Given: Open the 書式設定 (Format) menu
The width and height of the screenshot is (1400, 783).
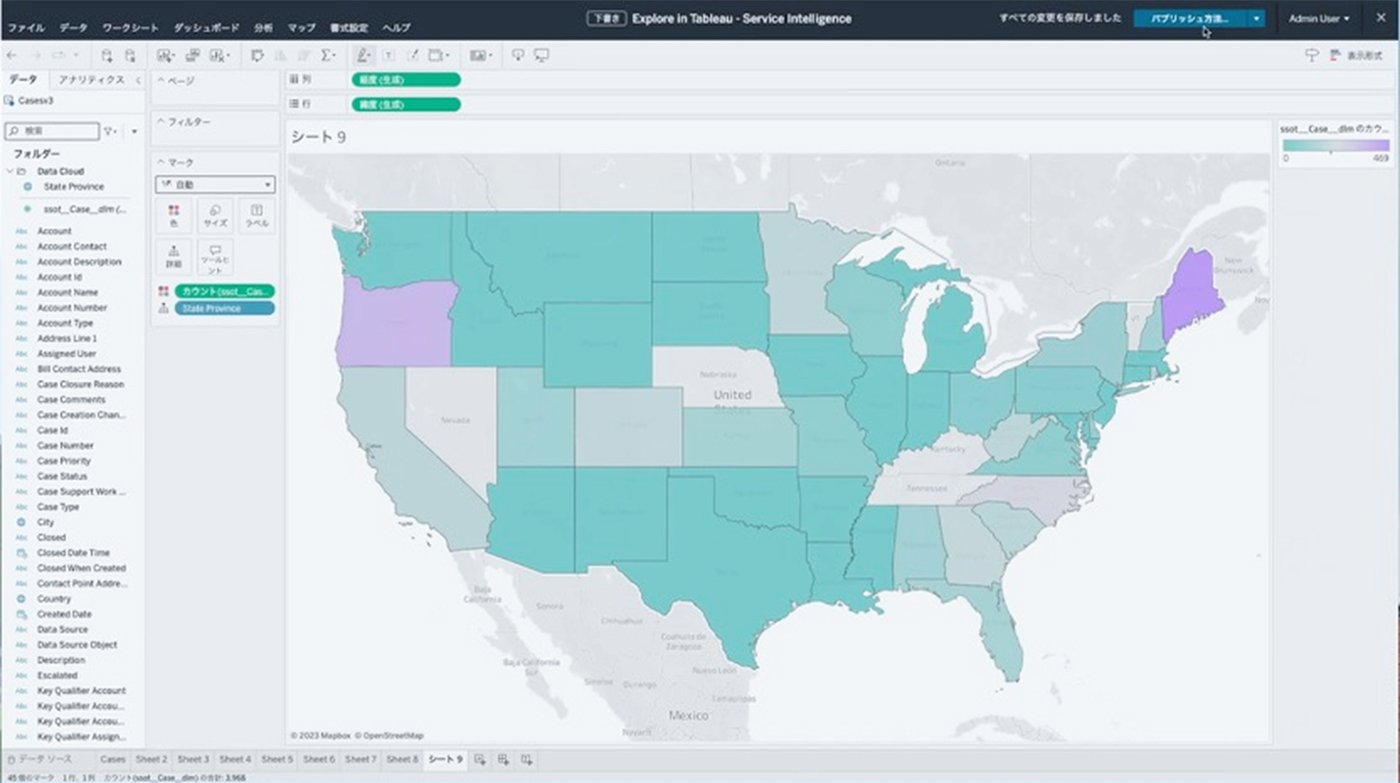Looking at the screenshot, I should (x=349, y=28).
